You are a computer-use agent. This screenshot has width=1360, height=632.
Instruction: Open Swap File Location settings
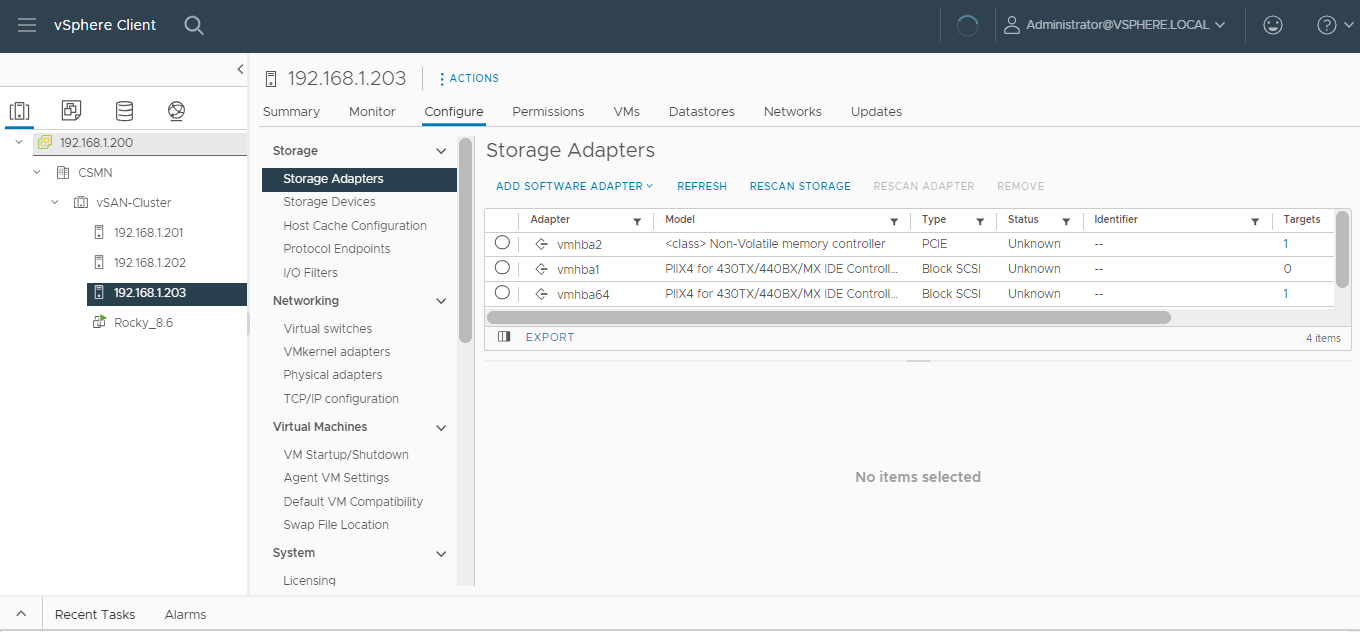tap(336, 525)
